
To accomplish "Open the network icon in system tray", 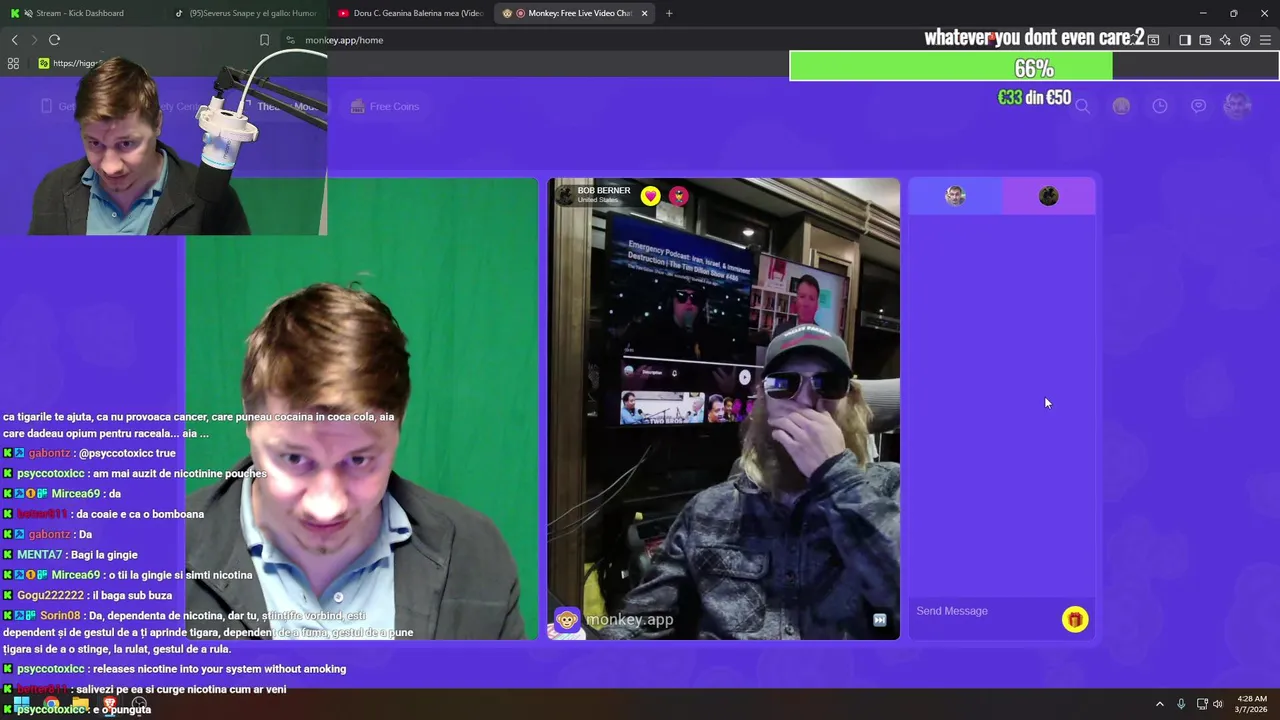I will click(x=1202, y=704).
